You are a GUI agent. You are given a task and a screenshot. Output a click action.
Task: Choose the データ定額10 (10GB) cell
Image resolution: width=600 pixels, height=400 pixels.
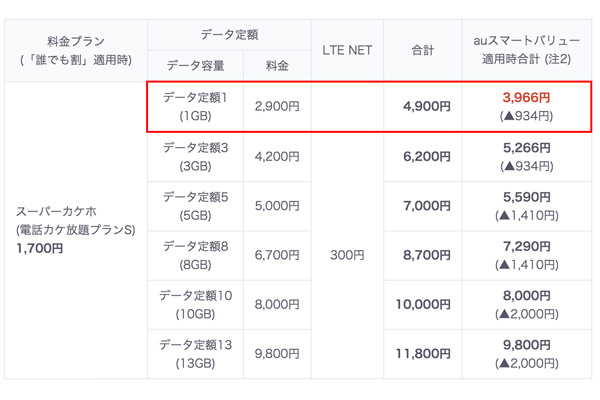pos(195,304)
